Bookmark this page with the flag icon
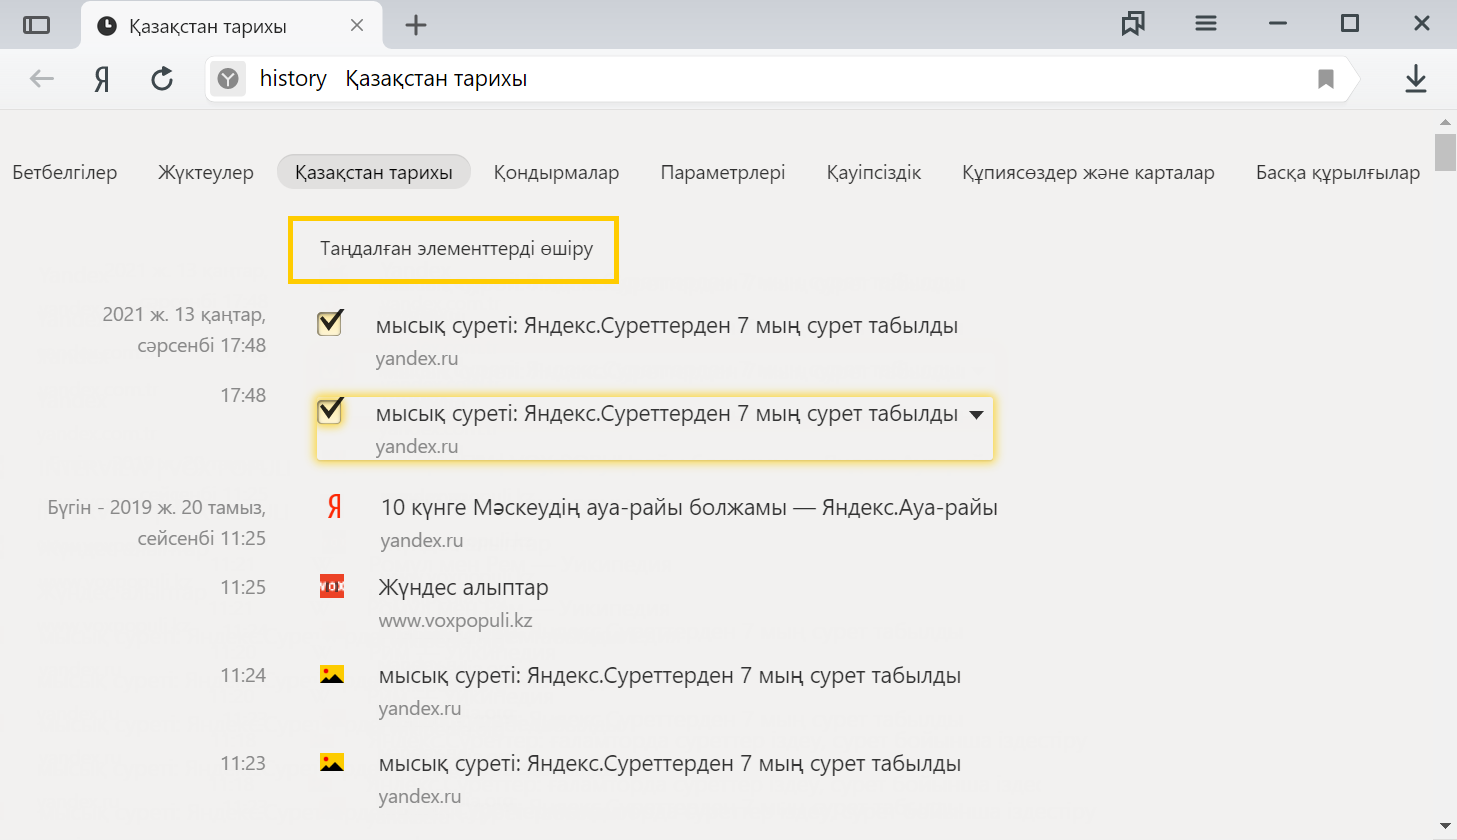This screenshot has width=1457, height=840. (1326, 79)
